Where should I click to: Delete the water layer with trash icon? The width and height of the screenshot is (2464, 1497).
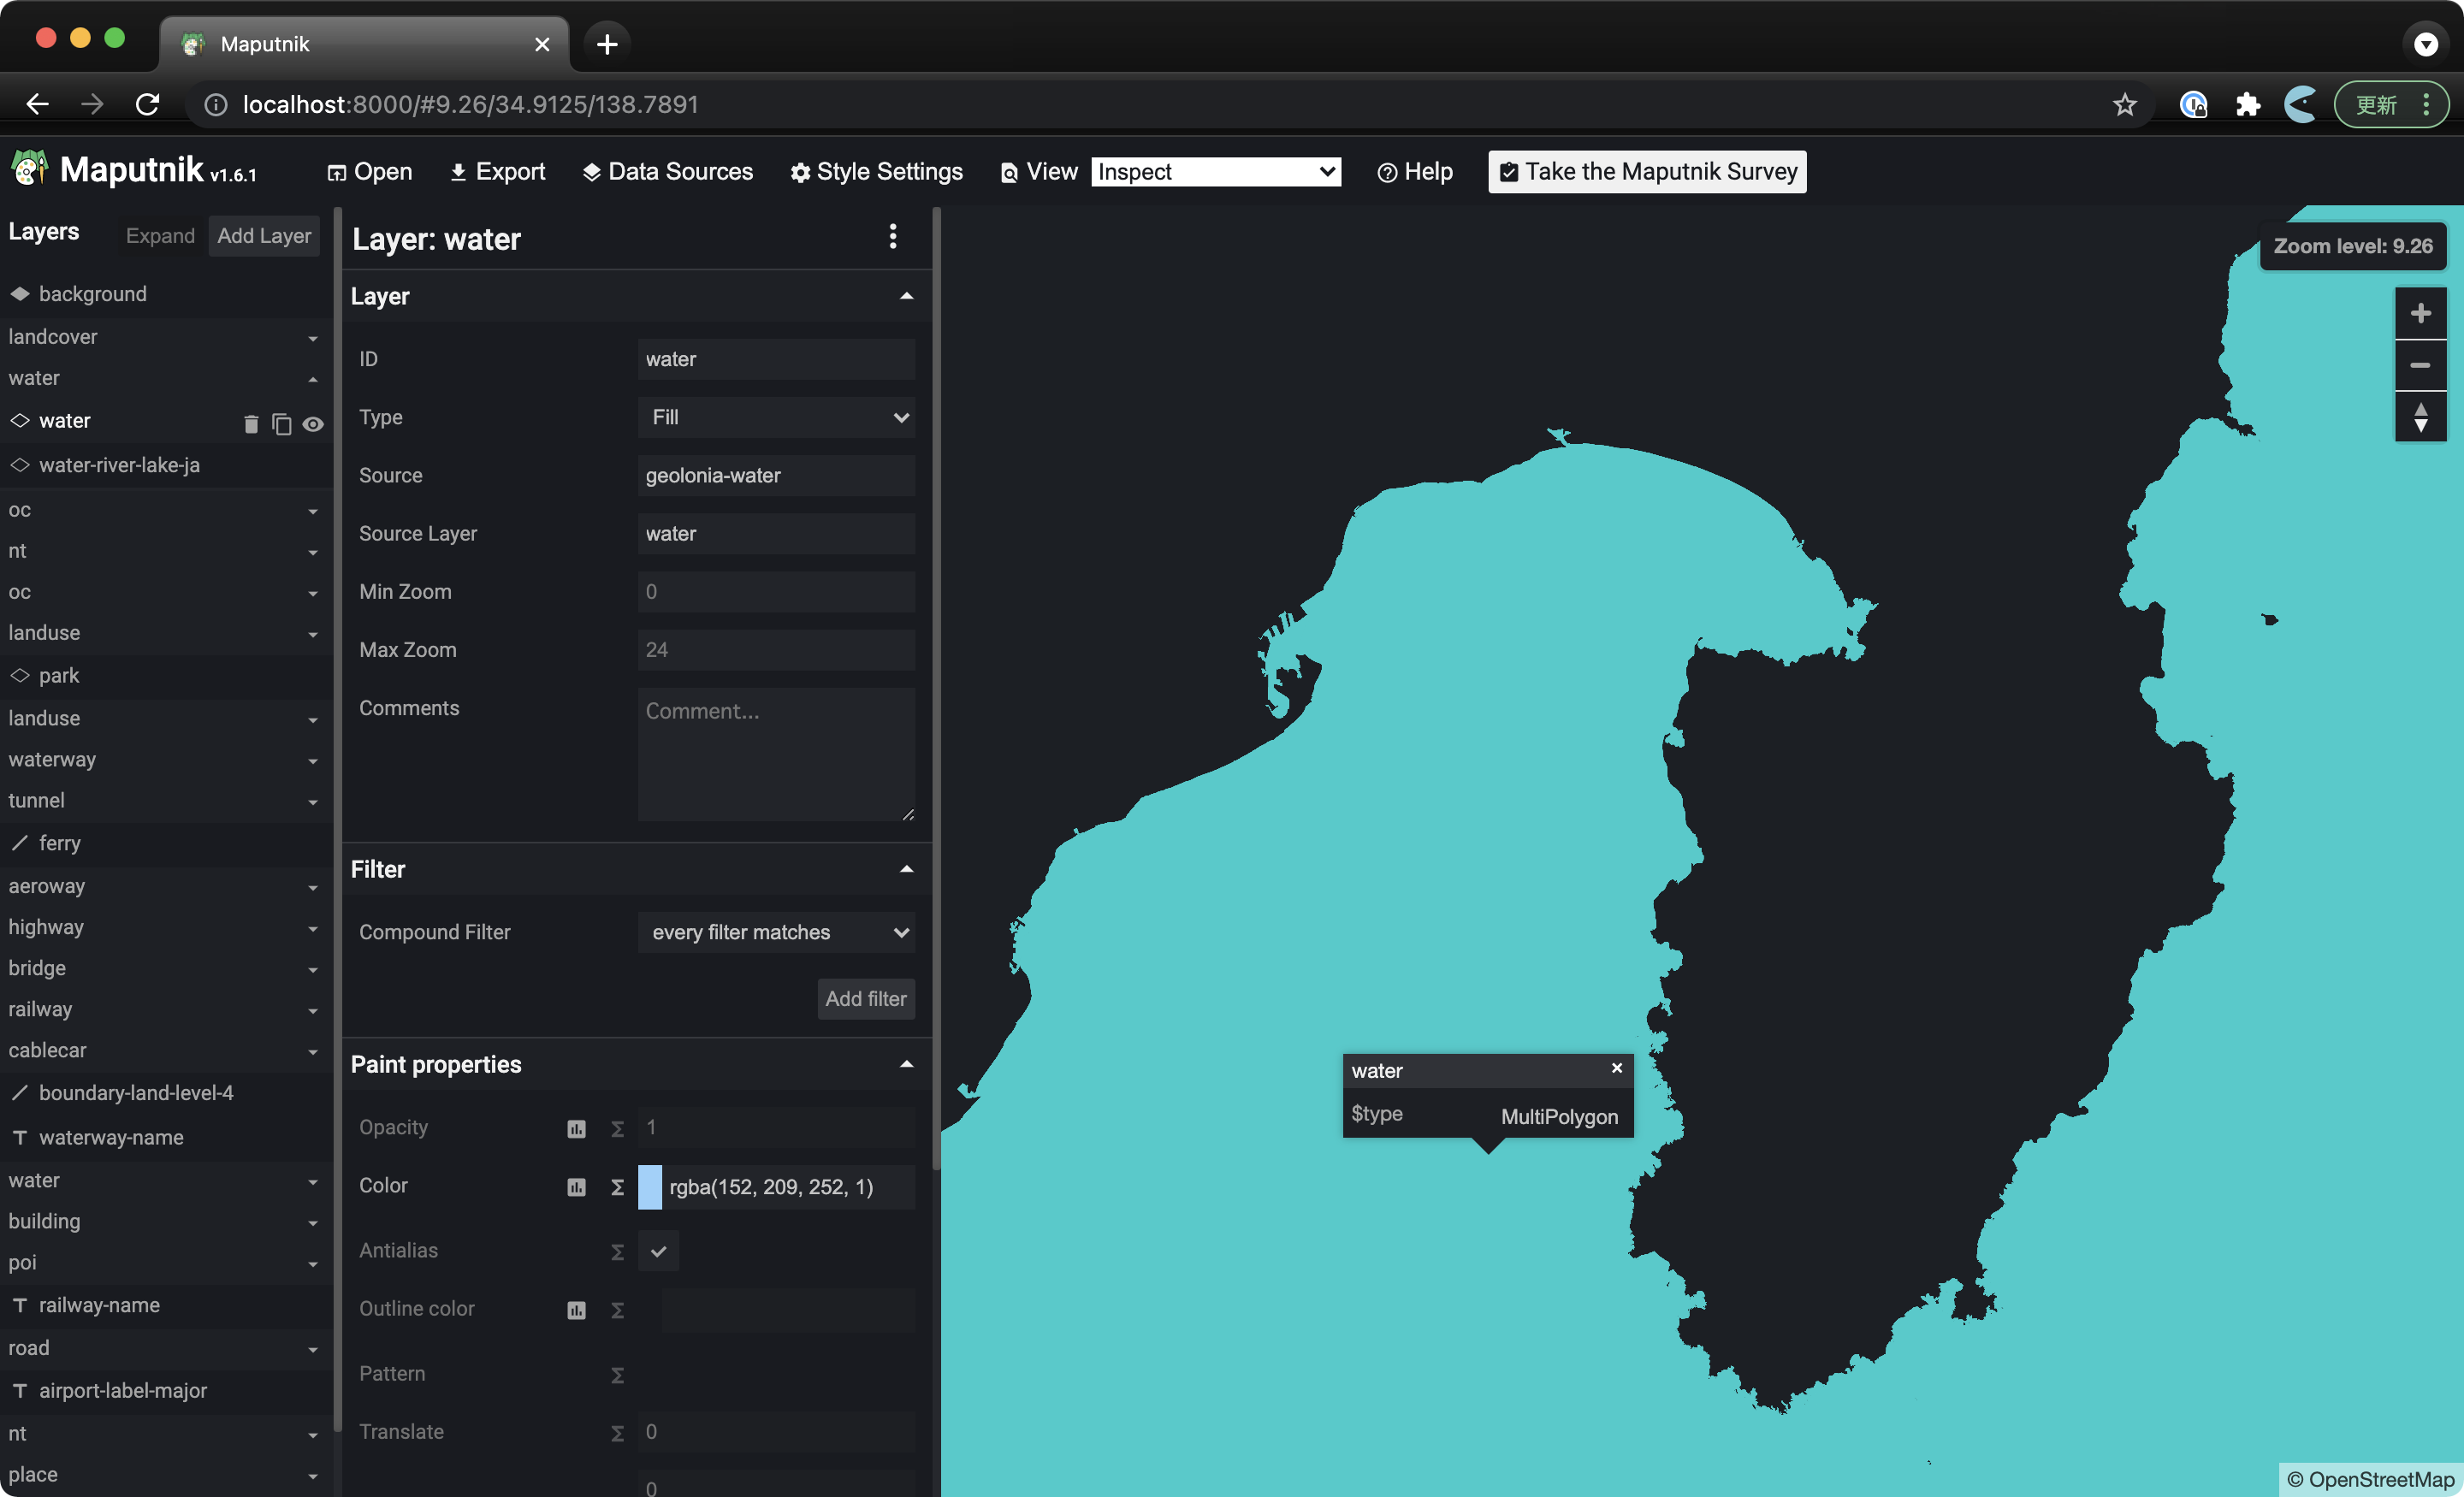tap(250, 423)
